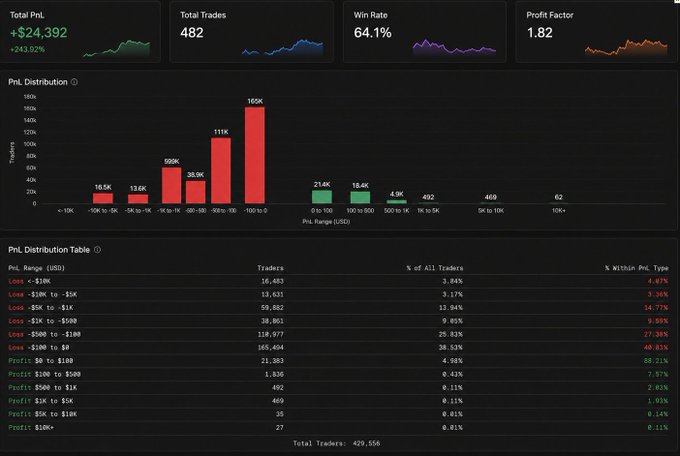The height and width of the screenshot is (456, 680).
Task: Click the 88.21% within PnL type cell
Action: coord(658,361)
